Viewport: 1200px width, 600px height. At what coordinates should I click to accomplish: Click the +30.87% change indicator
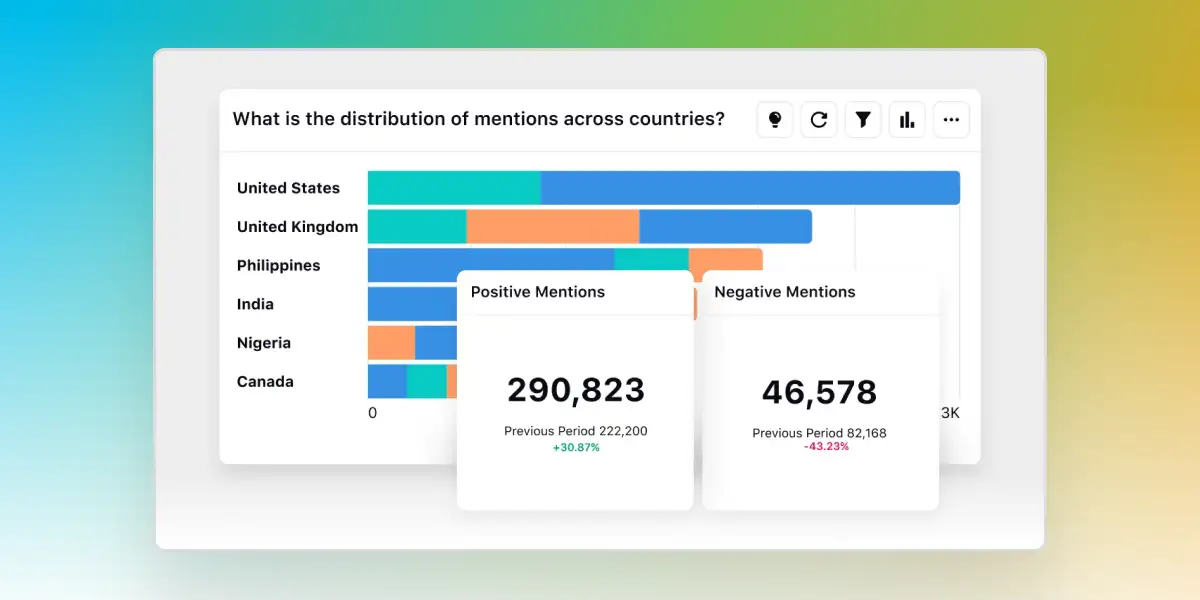pos(576,447)
